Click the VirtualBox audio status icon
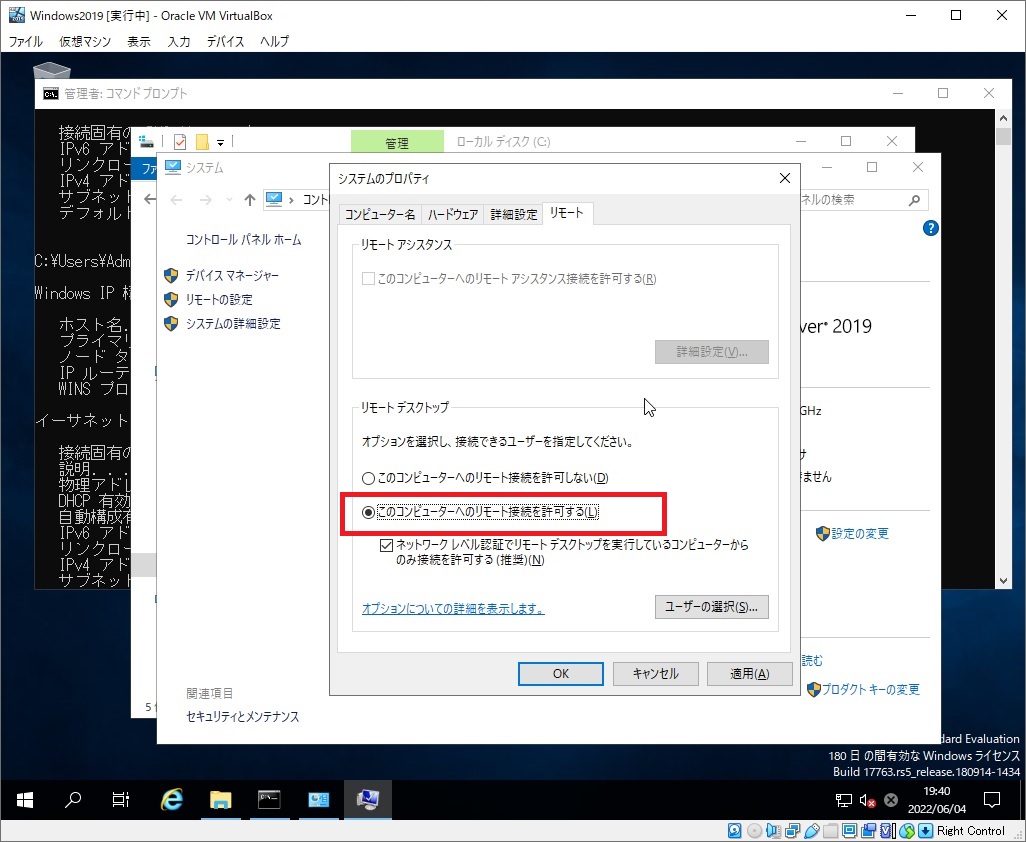The width and height of the screenshot is (1026, 842). [773, 831]
